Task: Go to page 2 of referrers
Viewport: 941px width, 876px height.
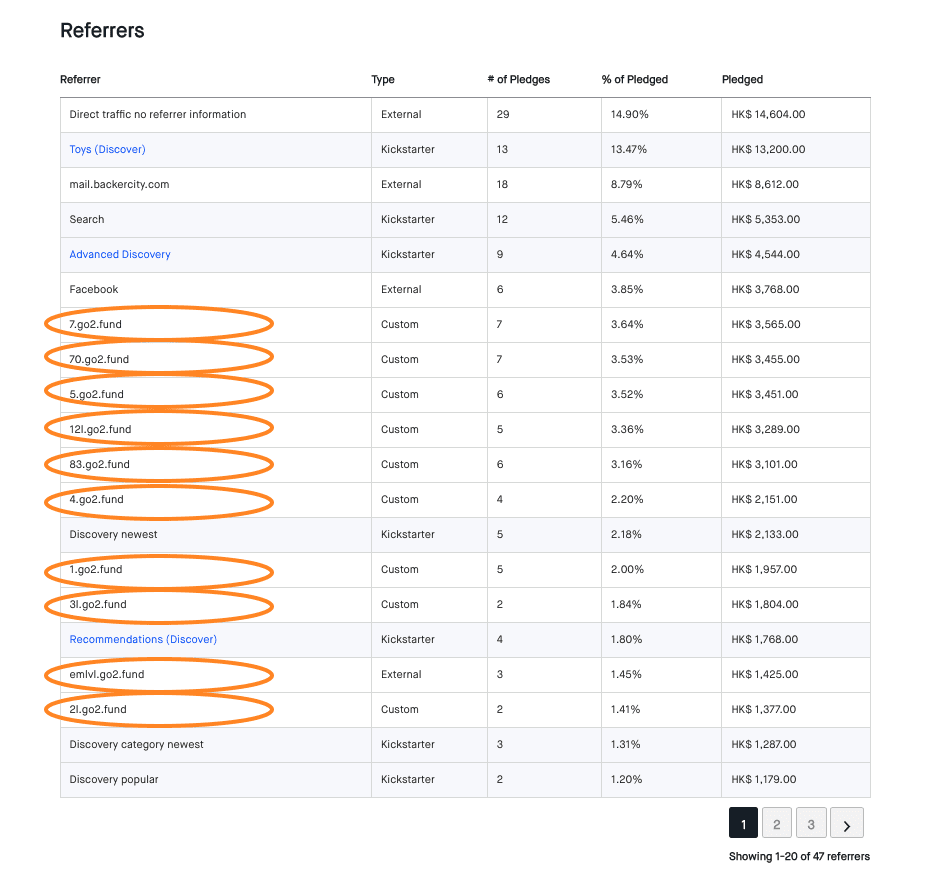Action: point(777,822)
